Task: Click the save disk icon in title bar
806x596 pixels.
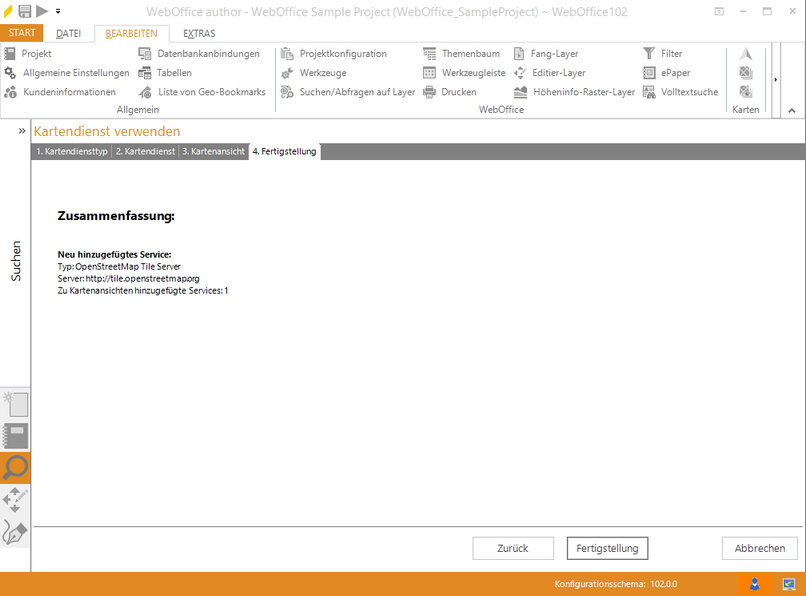Action: 24,11
